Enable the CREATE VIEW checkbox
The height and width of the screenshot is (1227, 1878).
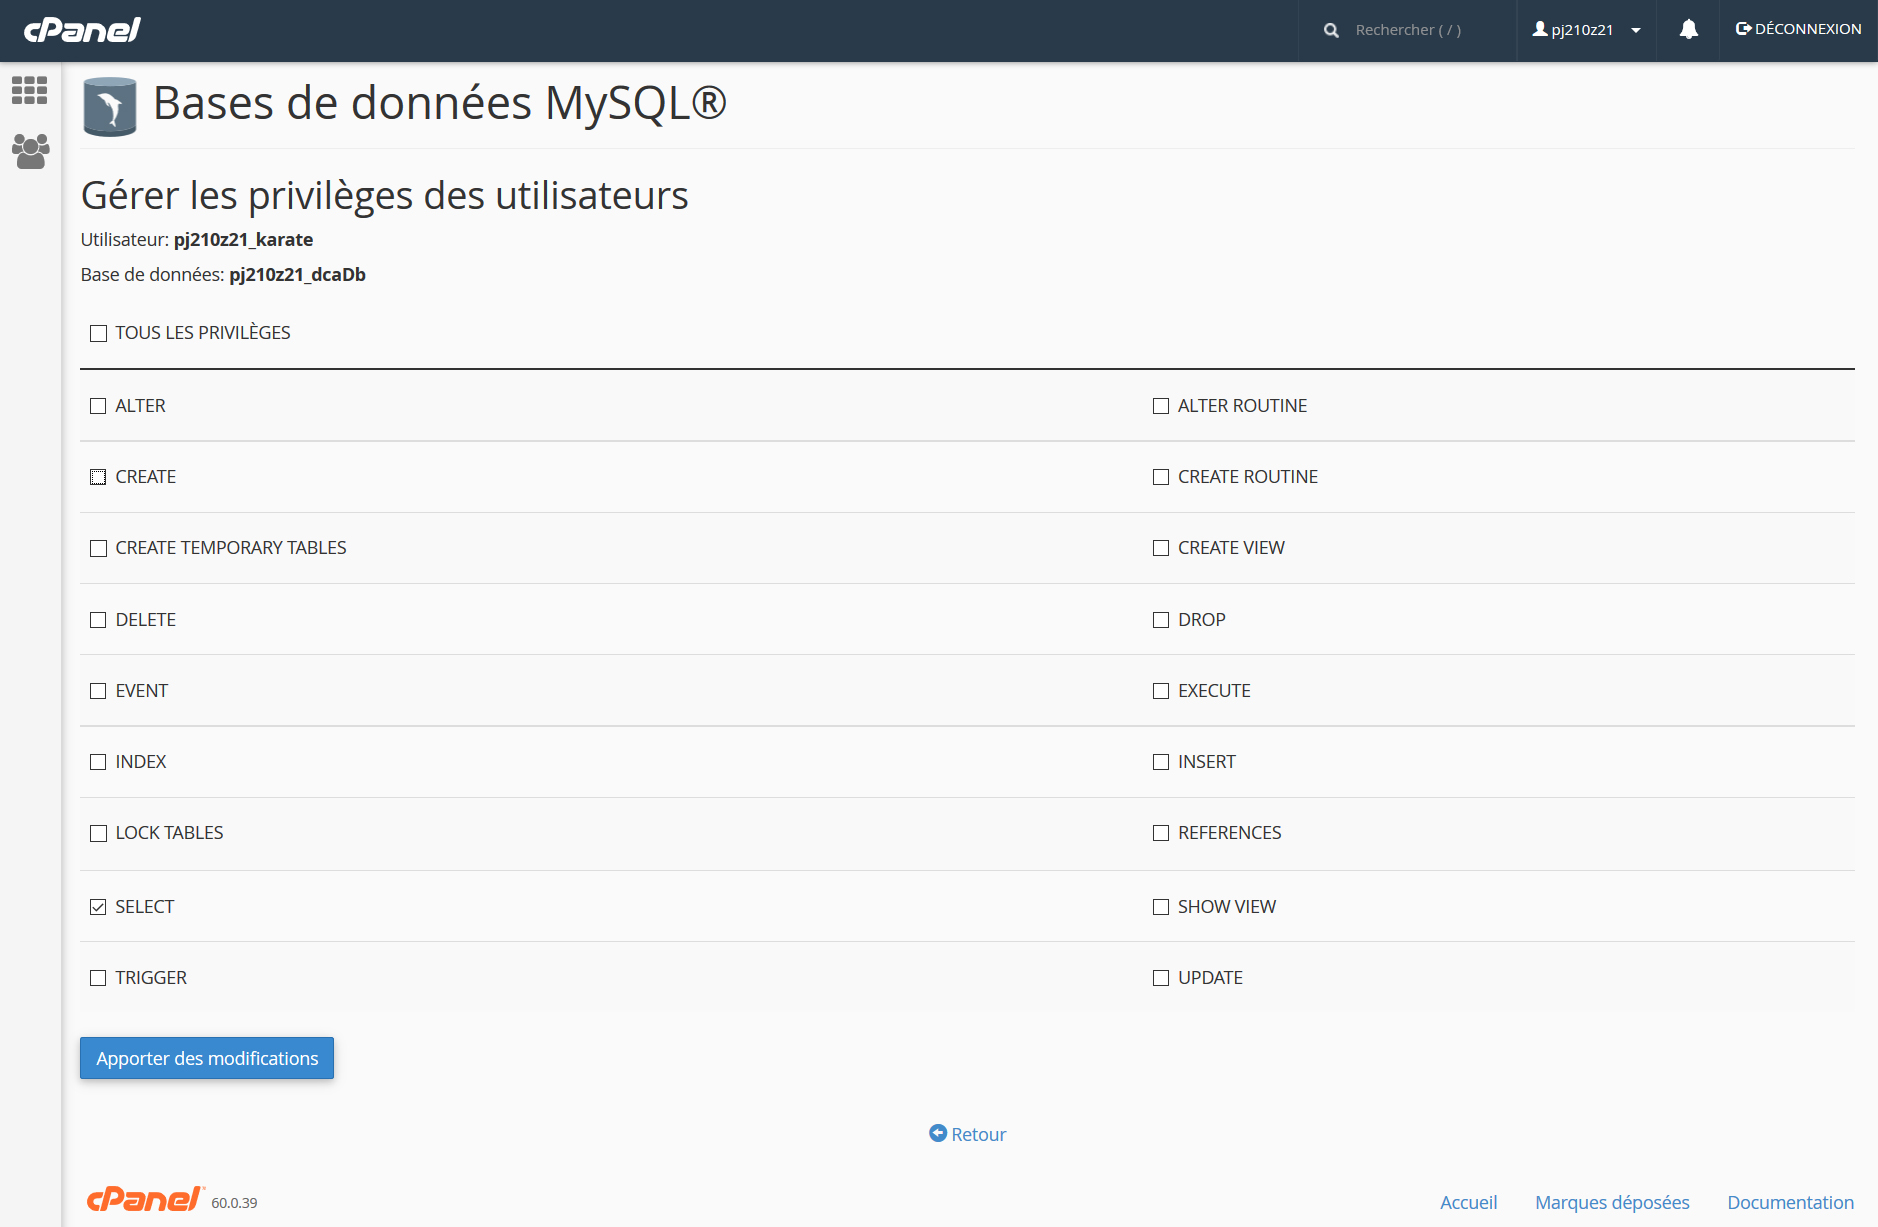1161,548
